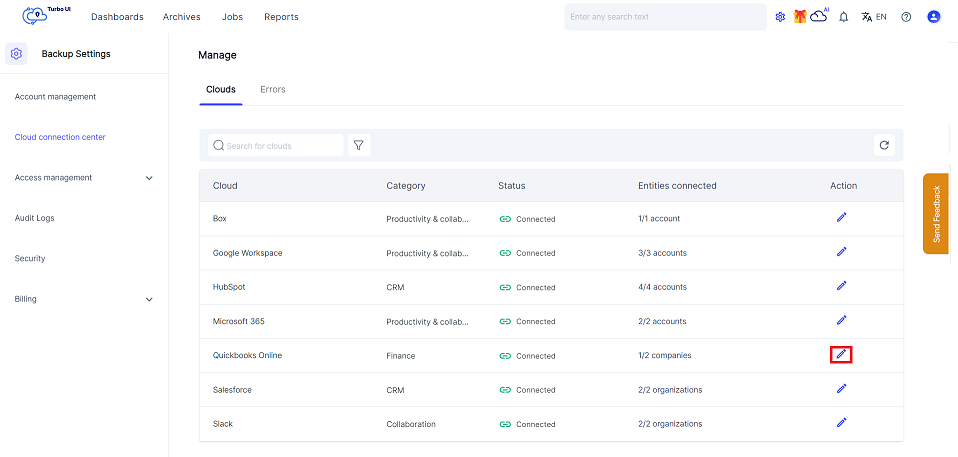958x457 pixels.
Task: Open notifications bell
Action: (x=844, y=17)
